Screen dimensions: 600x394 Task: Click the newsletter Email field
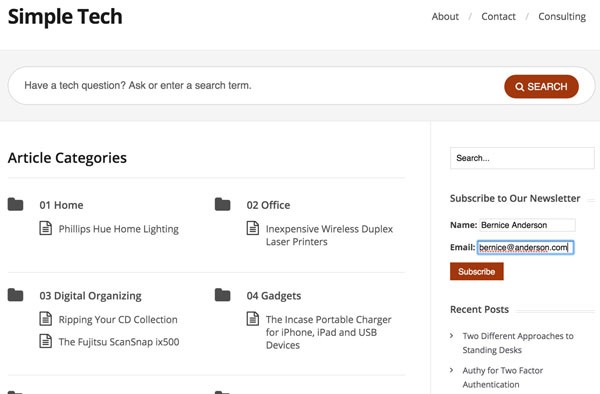[525, 247]
